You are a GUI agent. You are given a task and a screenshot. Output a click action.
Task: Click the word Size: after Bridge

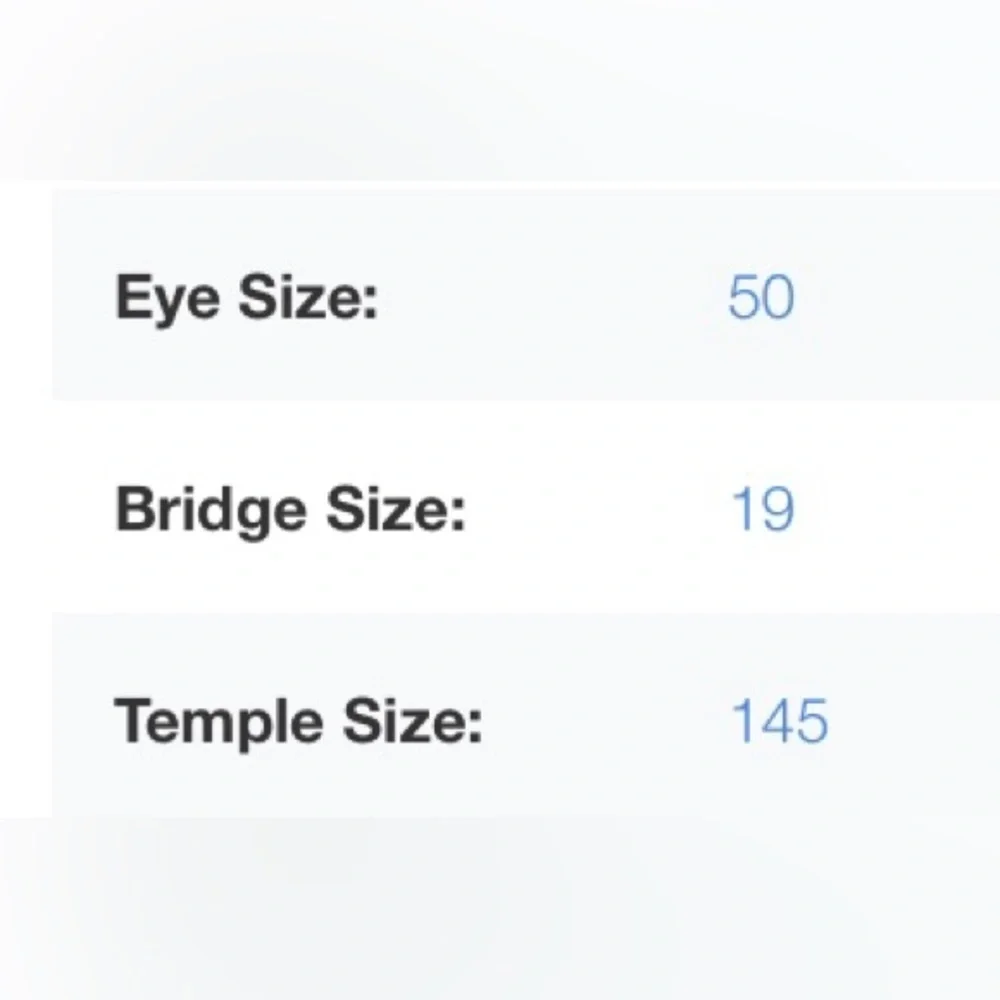396,509
